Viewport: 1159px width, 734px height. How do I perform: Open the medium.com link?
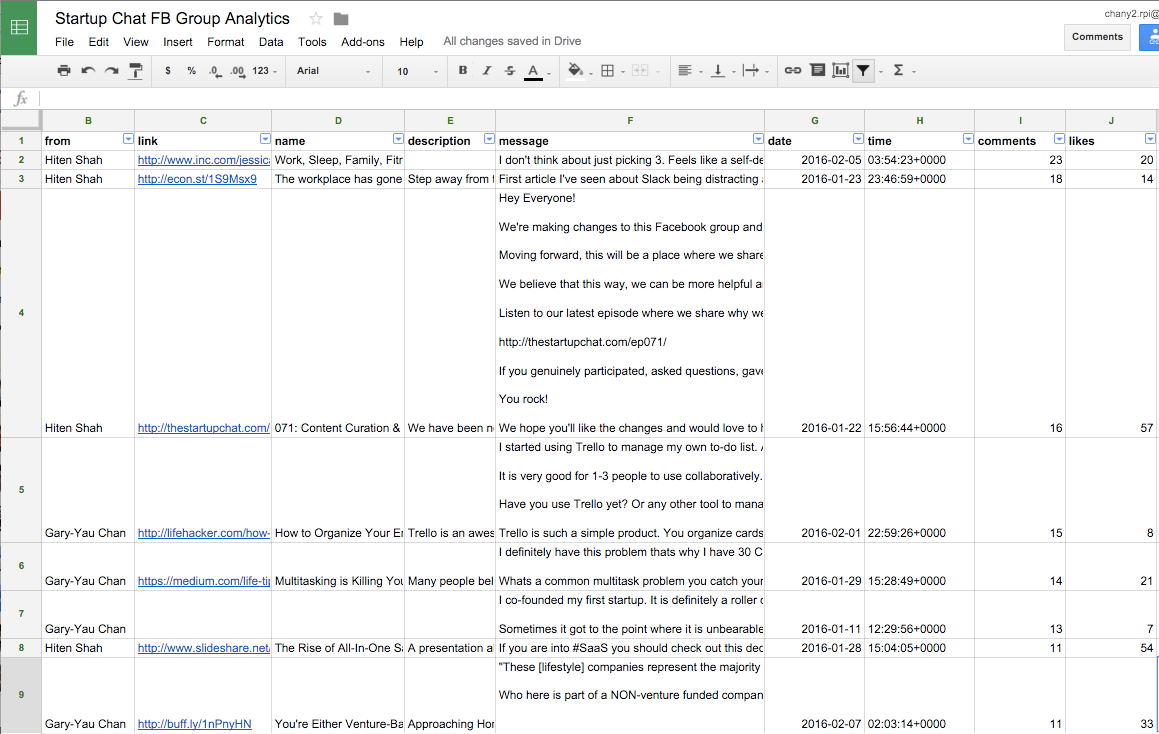[203, 581]
